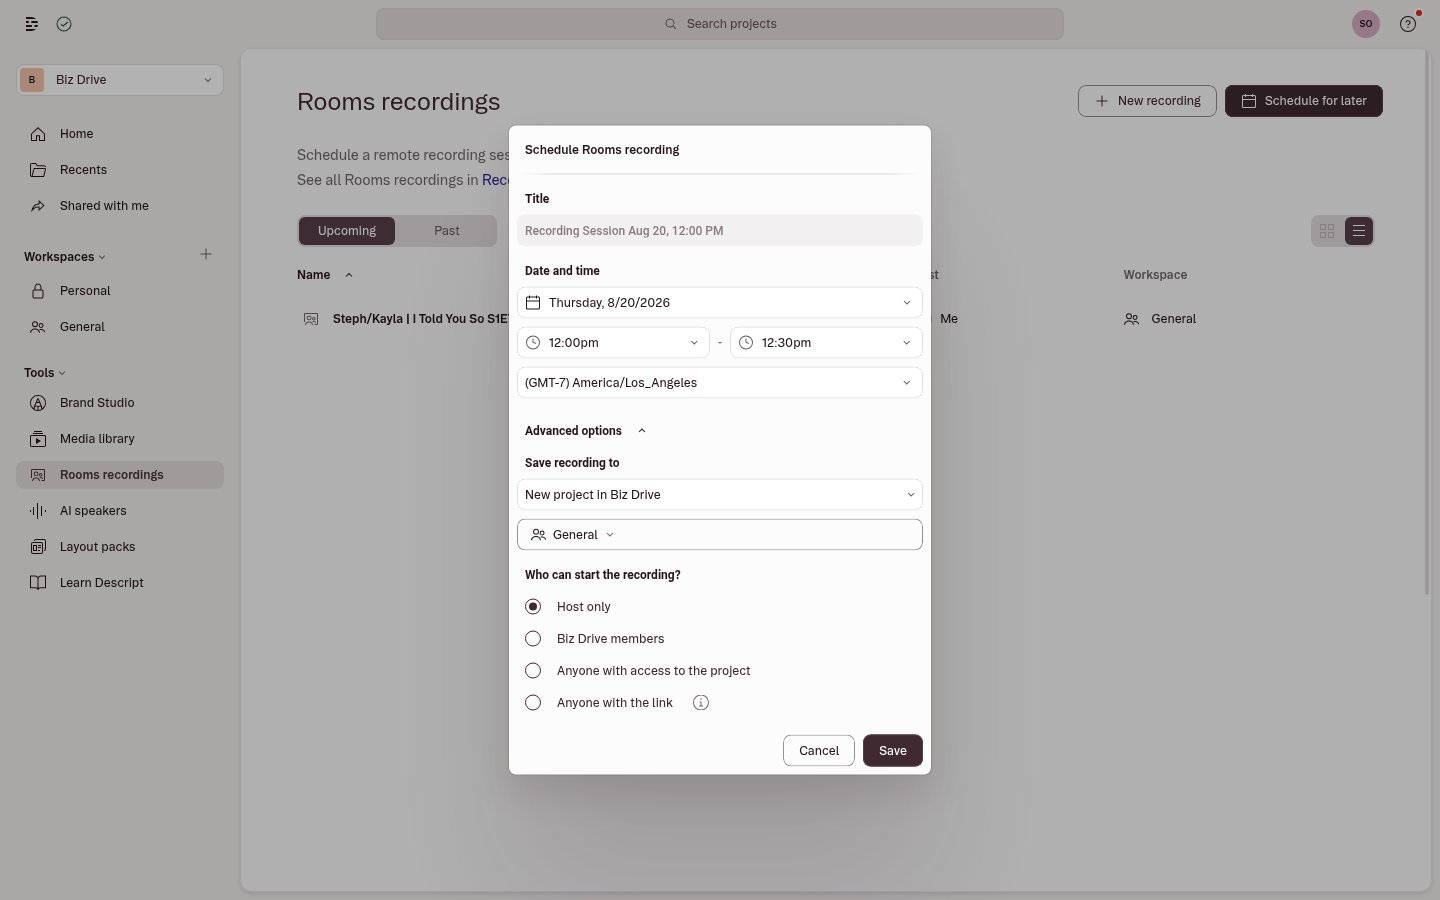This screenshot has width=1440, height=900.
Task: Toggle the sidebar menu icon at top left
Action: (32, 24)
